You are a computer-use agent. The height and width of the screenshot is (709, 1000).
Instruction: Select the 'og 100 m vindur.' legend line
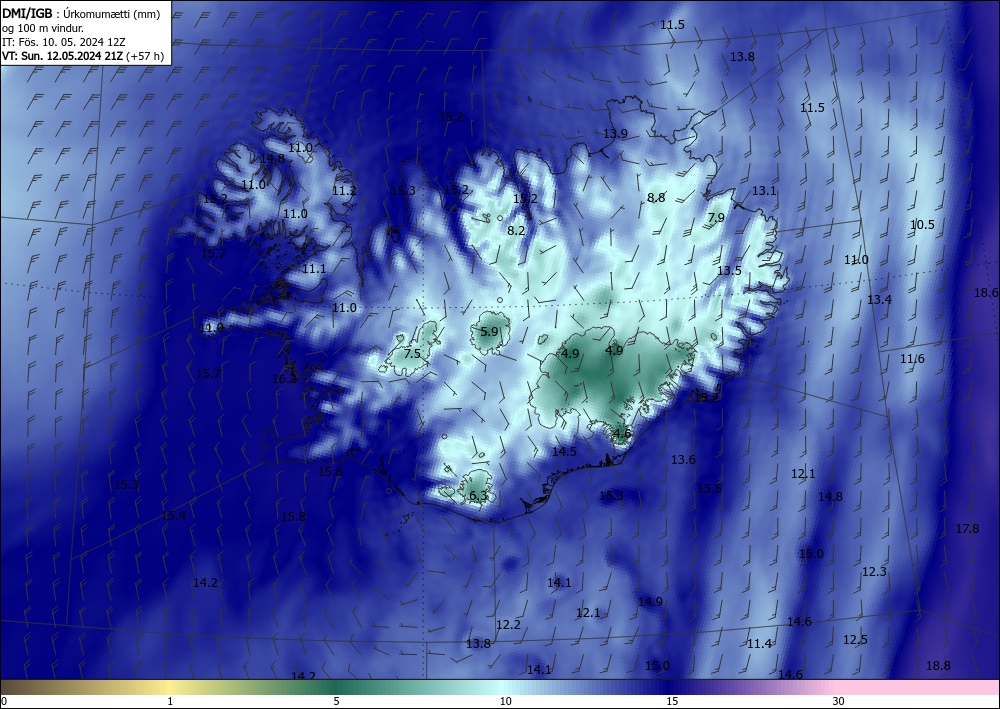tap(43, 27)
